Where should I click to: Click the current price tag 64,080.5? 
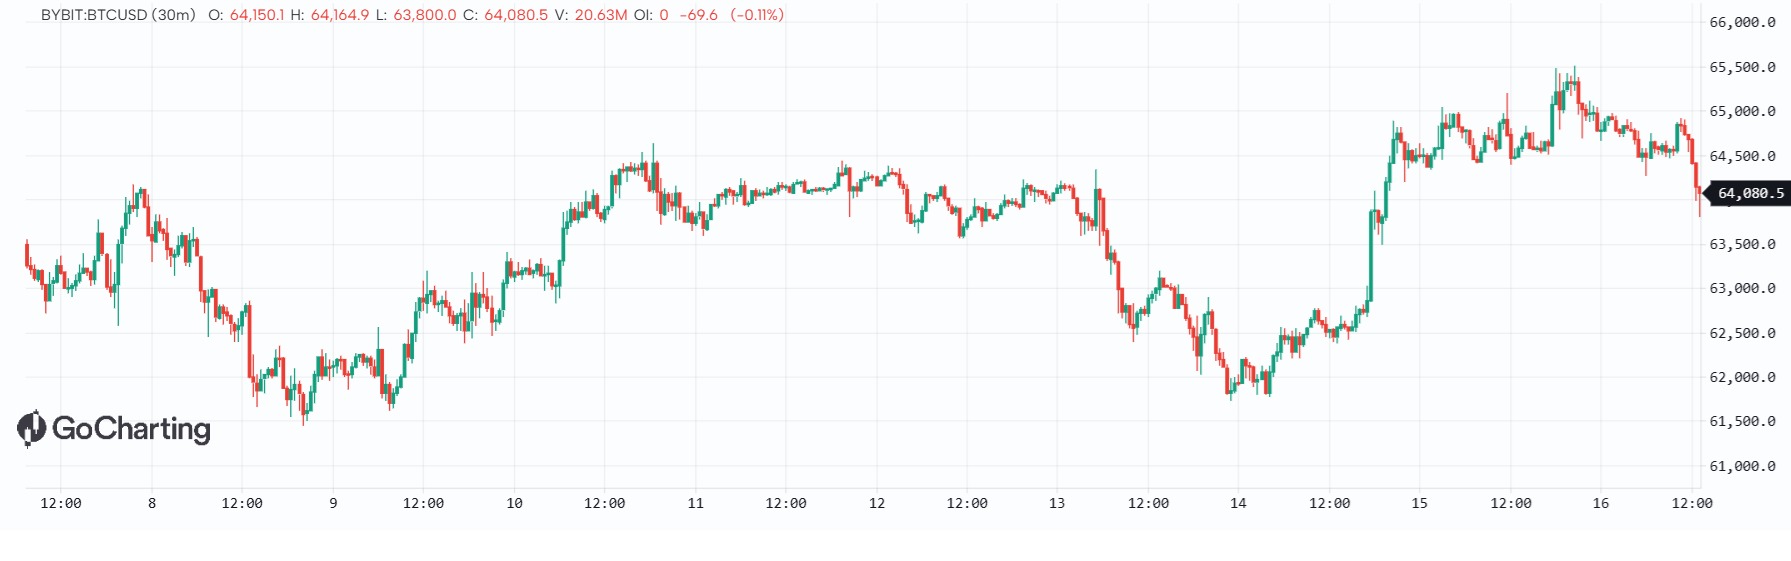[1751, 193]
